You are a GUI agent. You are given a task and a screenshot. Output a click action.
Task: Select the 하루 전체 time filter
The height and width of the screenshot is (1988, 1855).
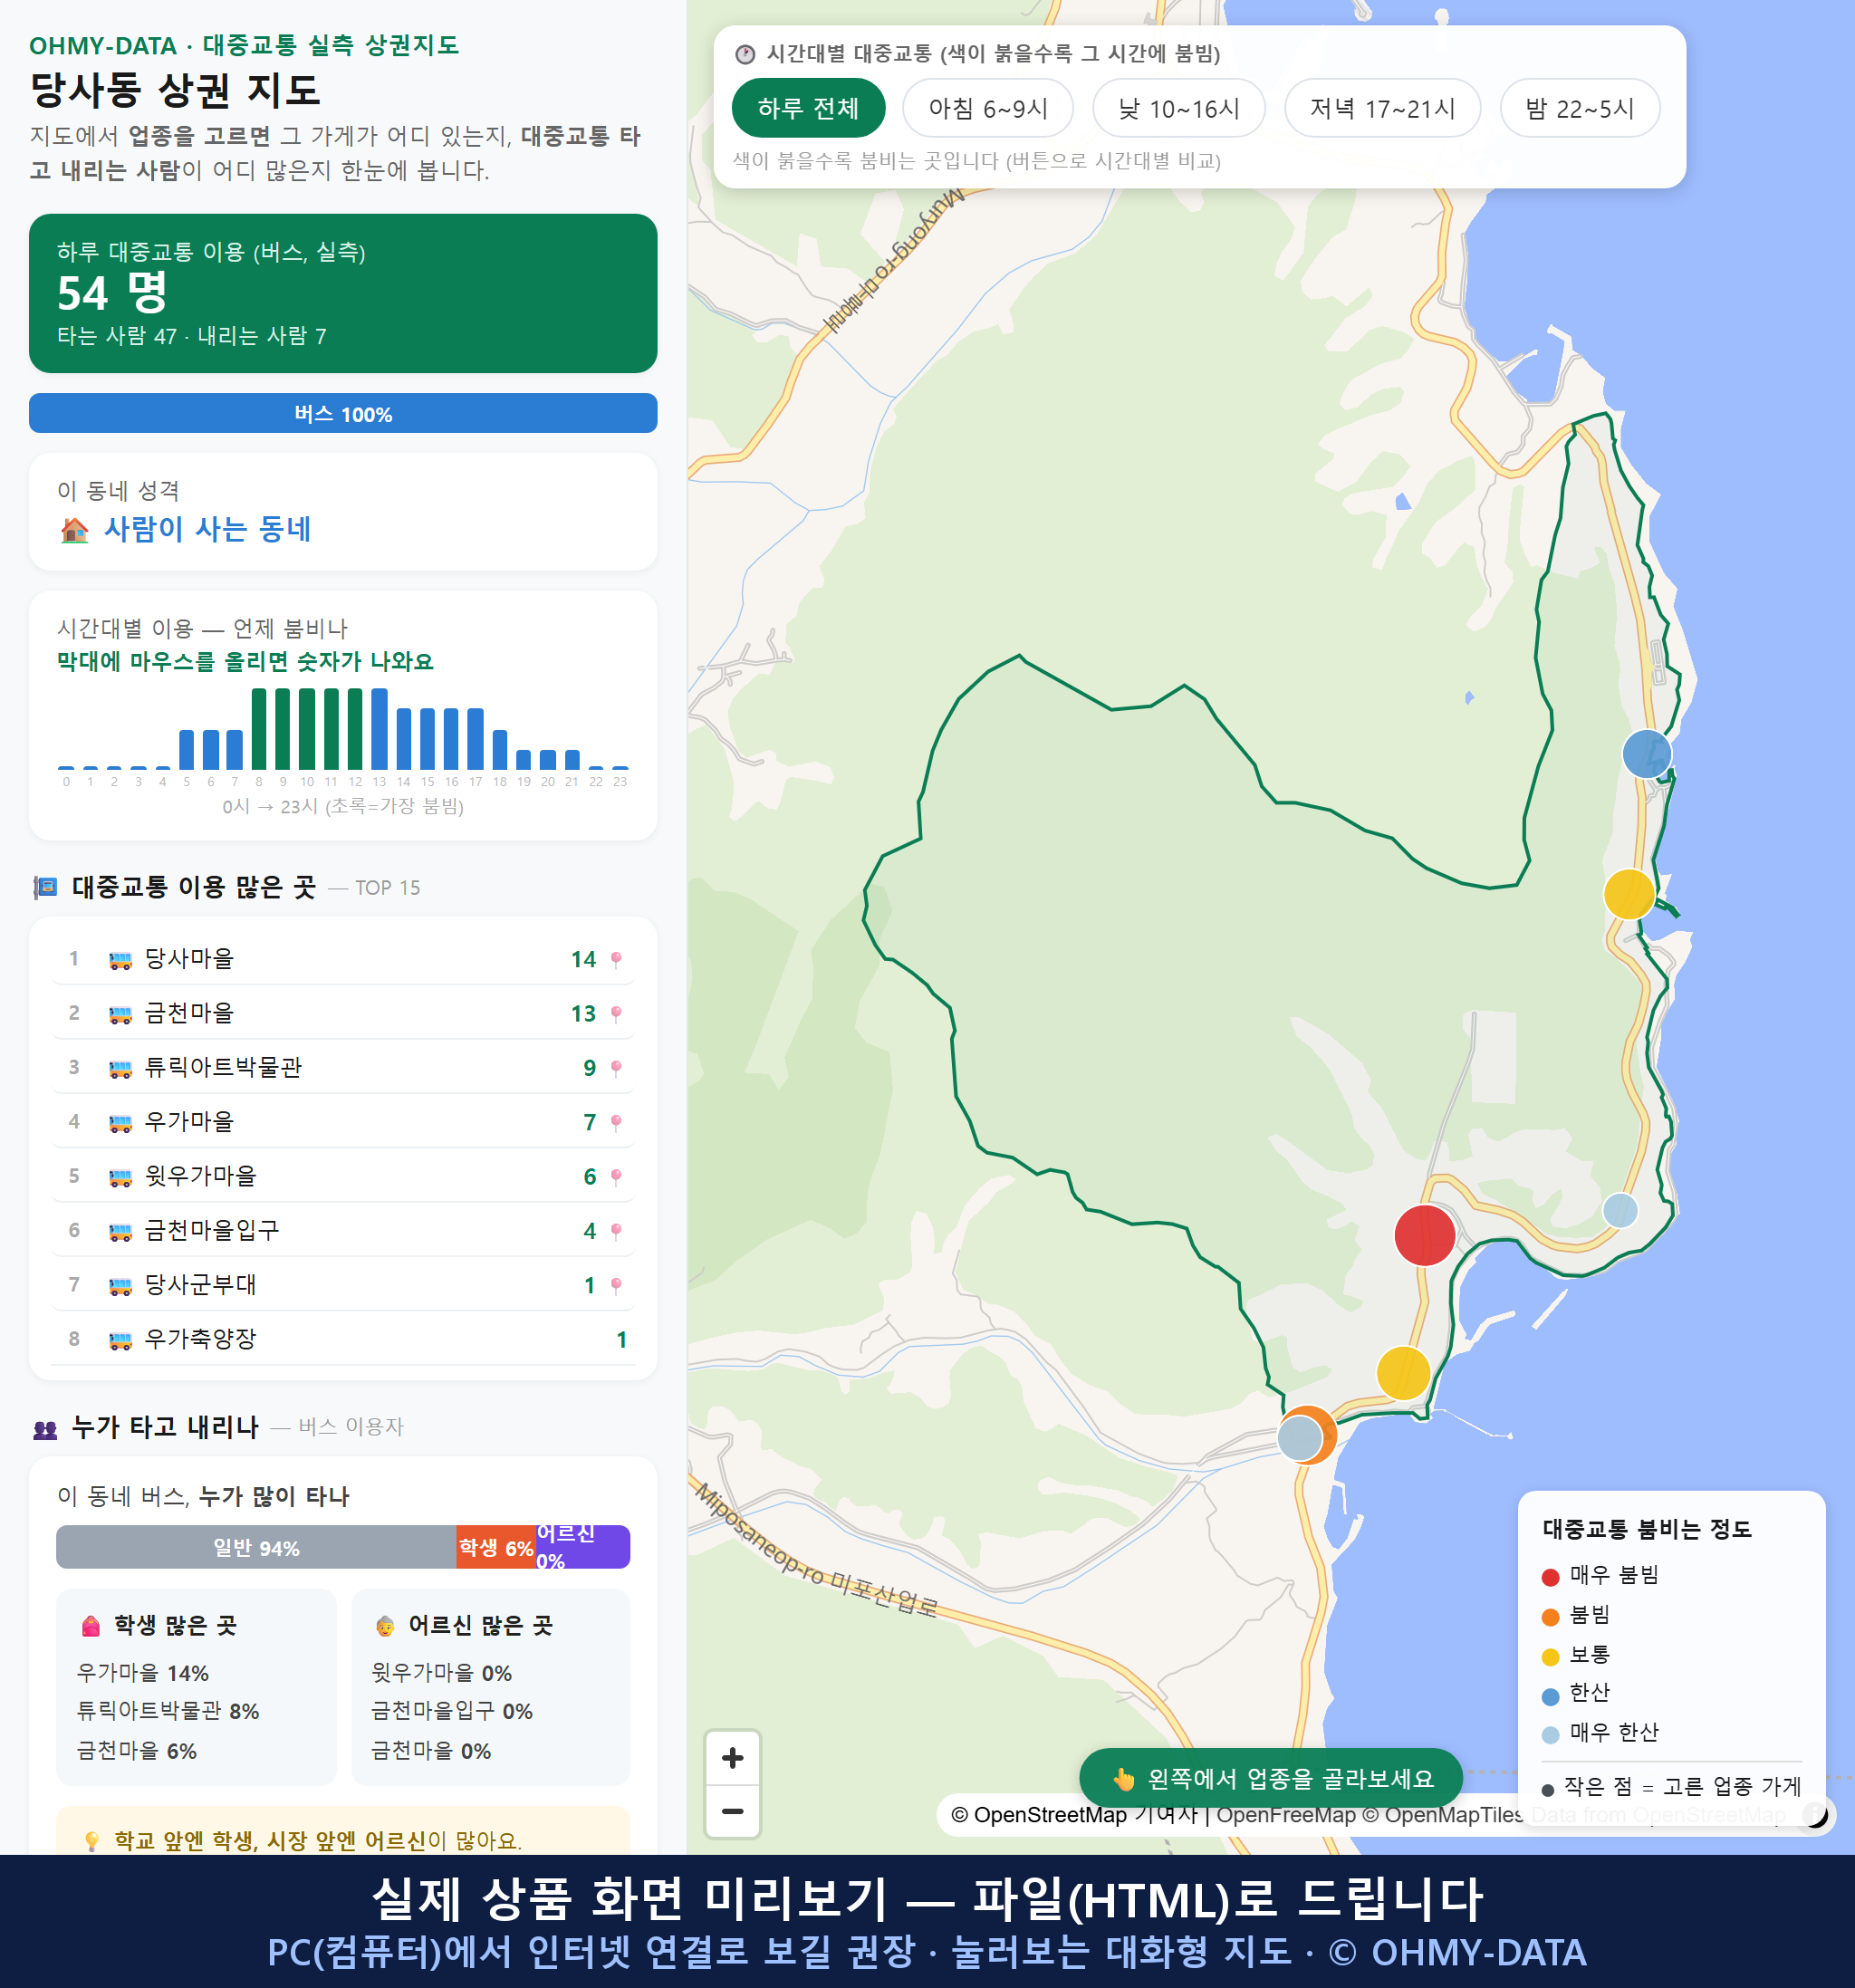click(x=808, y=108)
